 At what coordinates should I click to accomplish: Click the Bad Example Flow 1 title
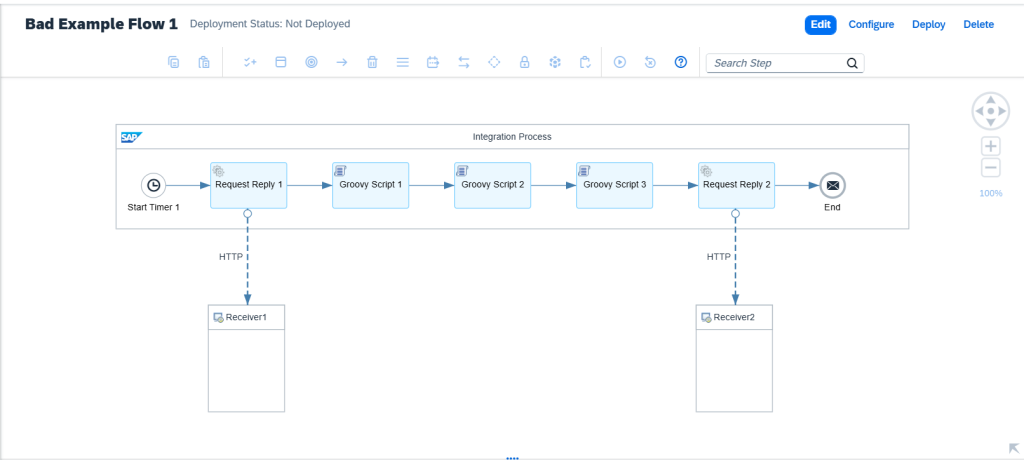click(101, 24)
